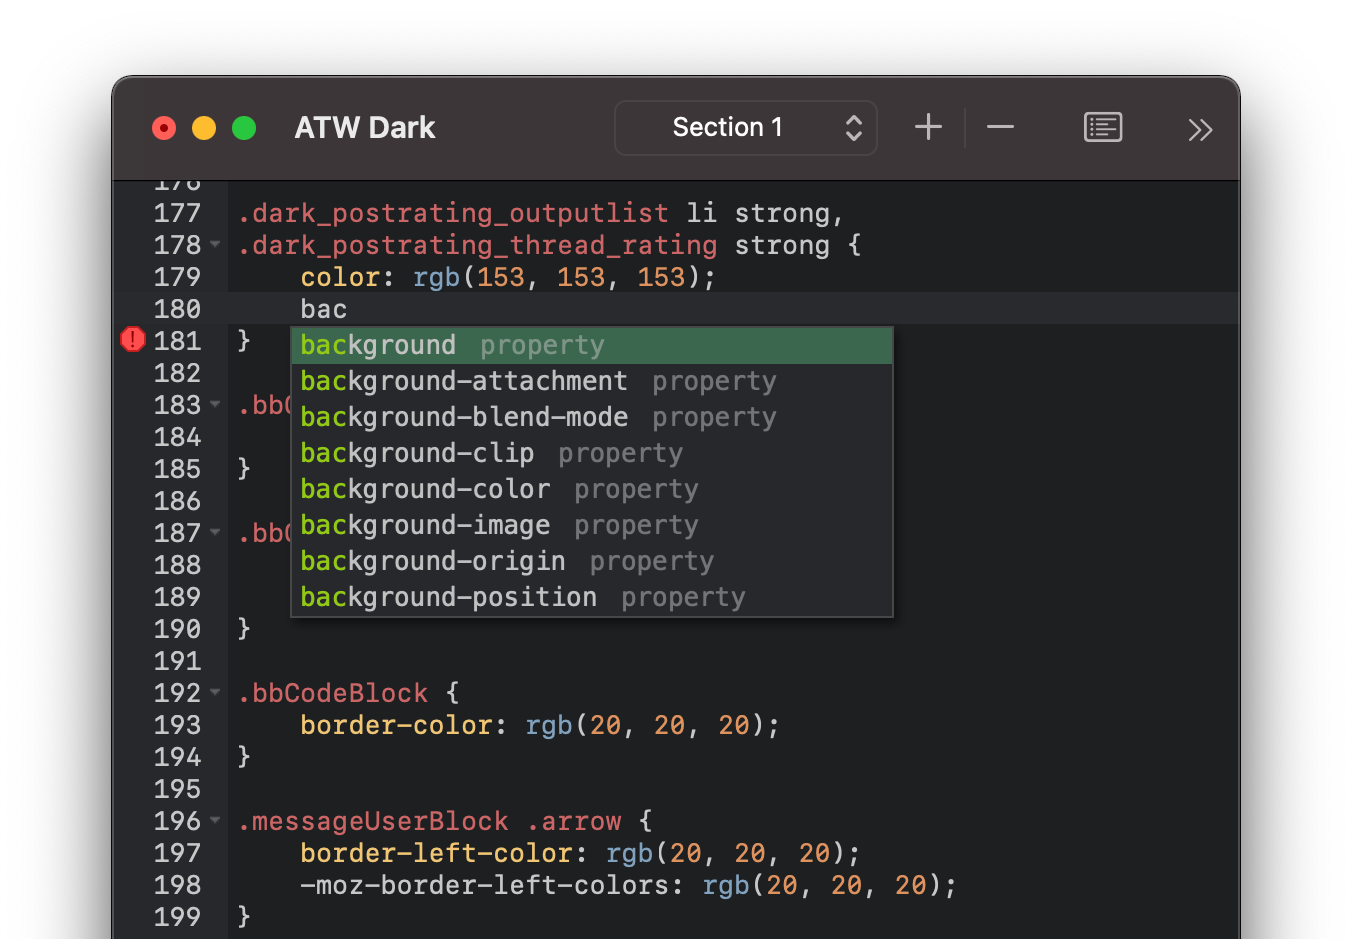Fold the .bbCodeBlock rule at line 192
The image size is (1352, 939).
click(x=215, y=692)
